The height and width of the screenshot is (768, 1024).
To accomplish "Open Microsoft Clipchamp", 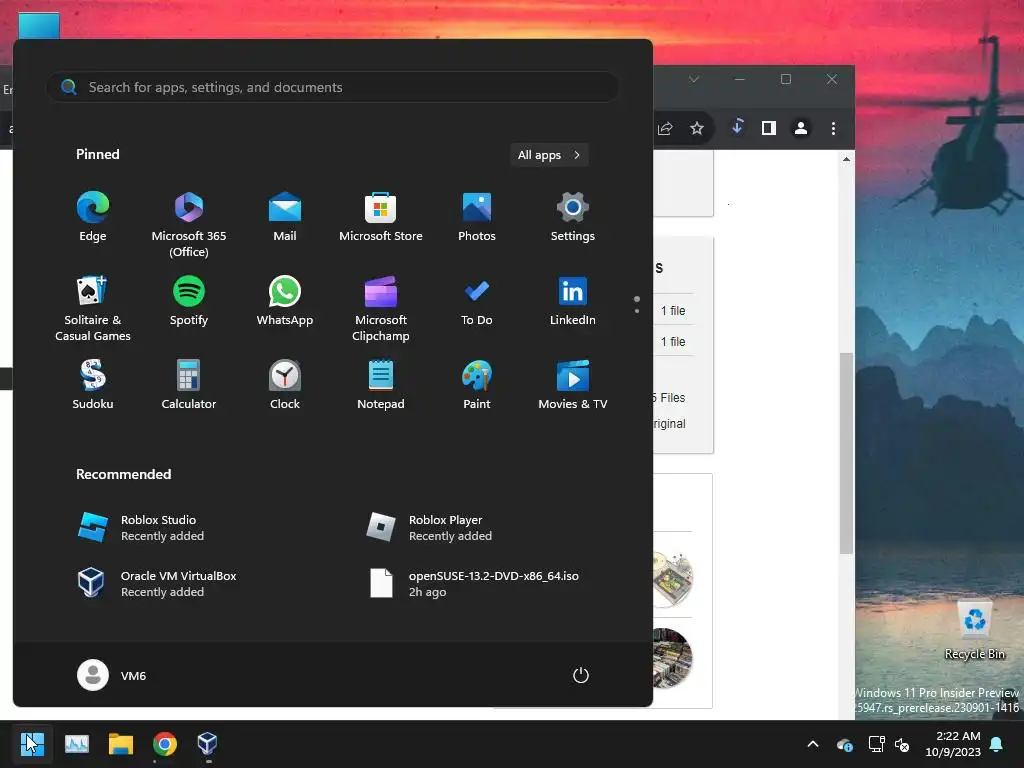I will pyautogui.click(x=381, y=308).
